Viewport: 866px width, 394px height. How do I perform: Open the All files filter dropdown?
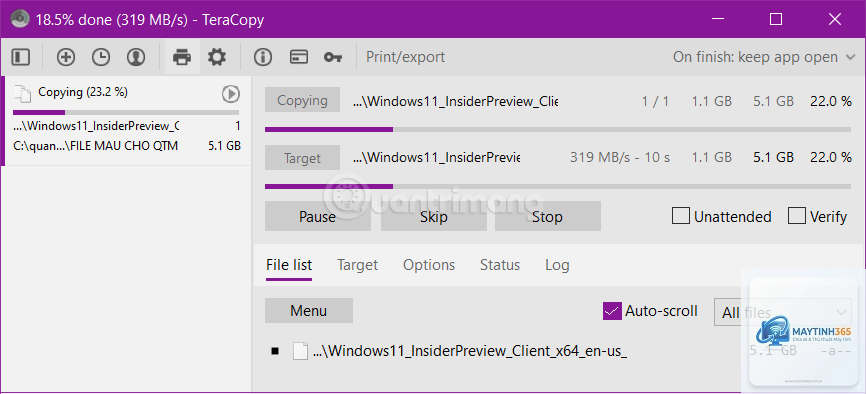coord(782,313)
